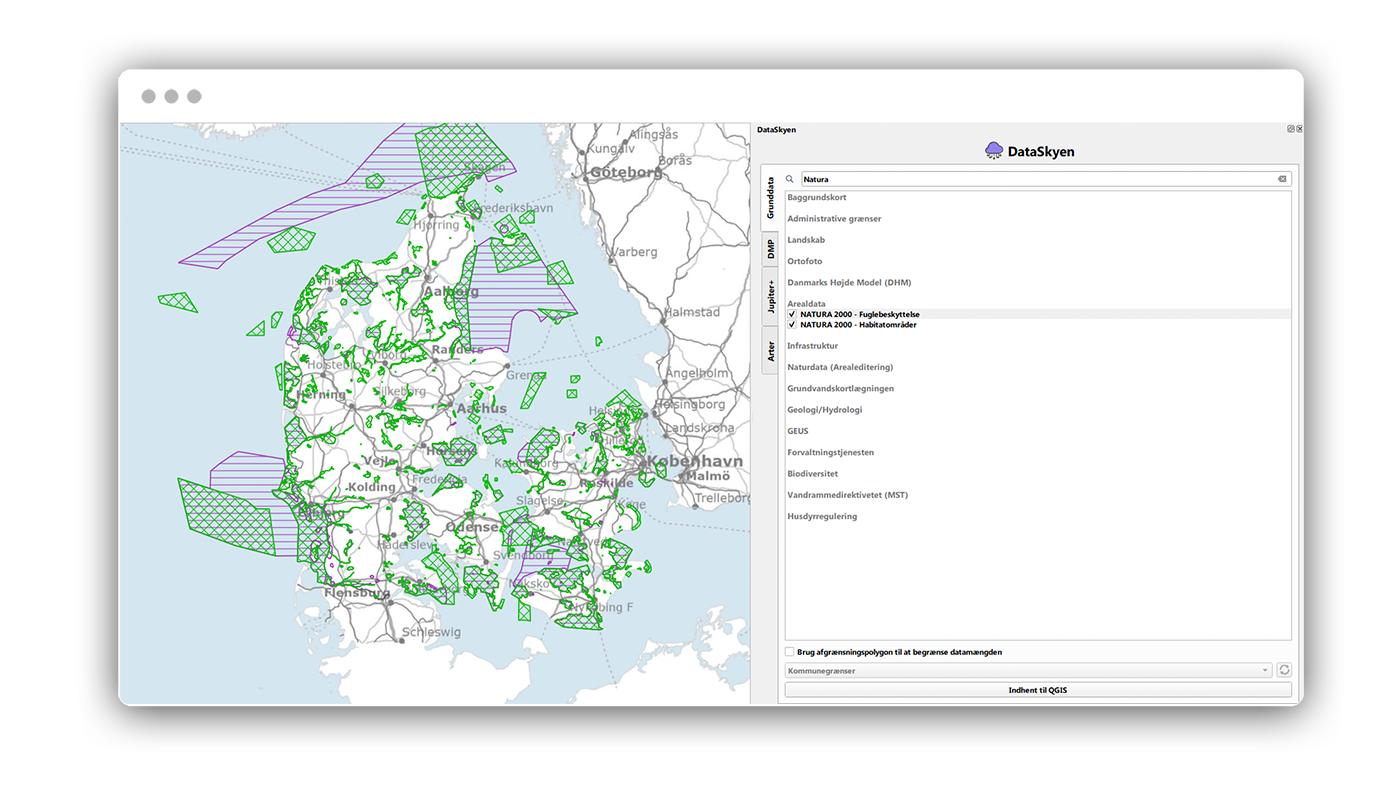Close the DataSkyen panel
The image size is (1400, 788).
point(1299,129)
